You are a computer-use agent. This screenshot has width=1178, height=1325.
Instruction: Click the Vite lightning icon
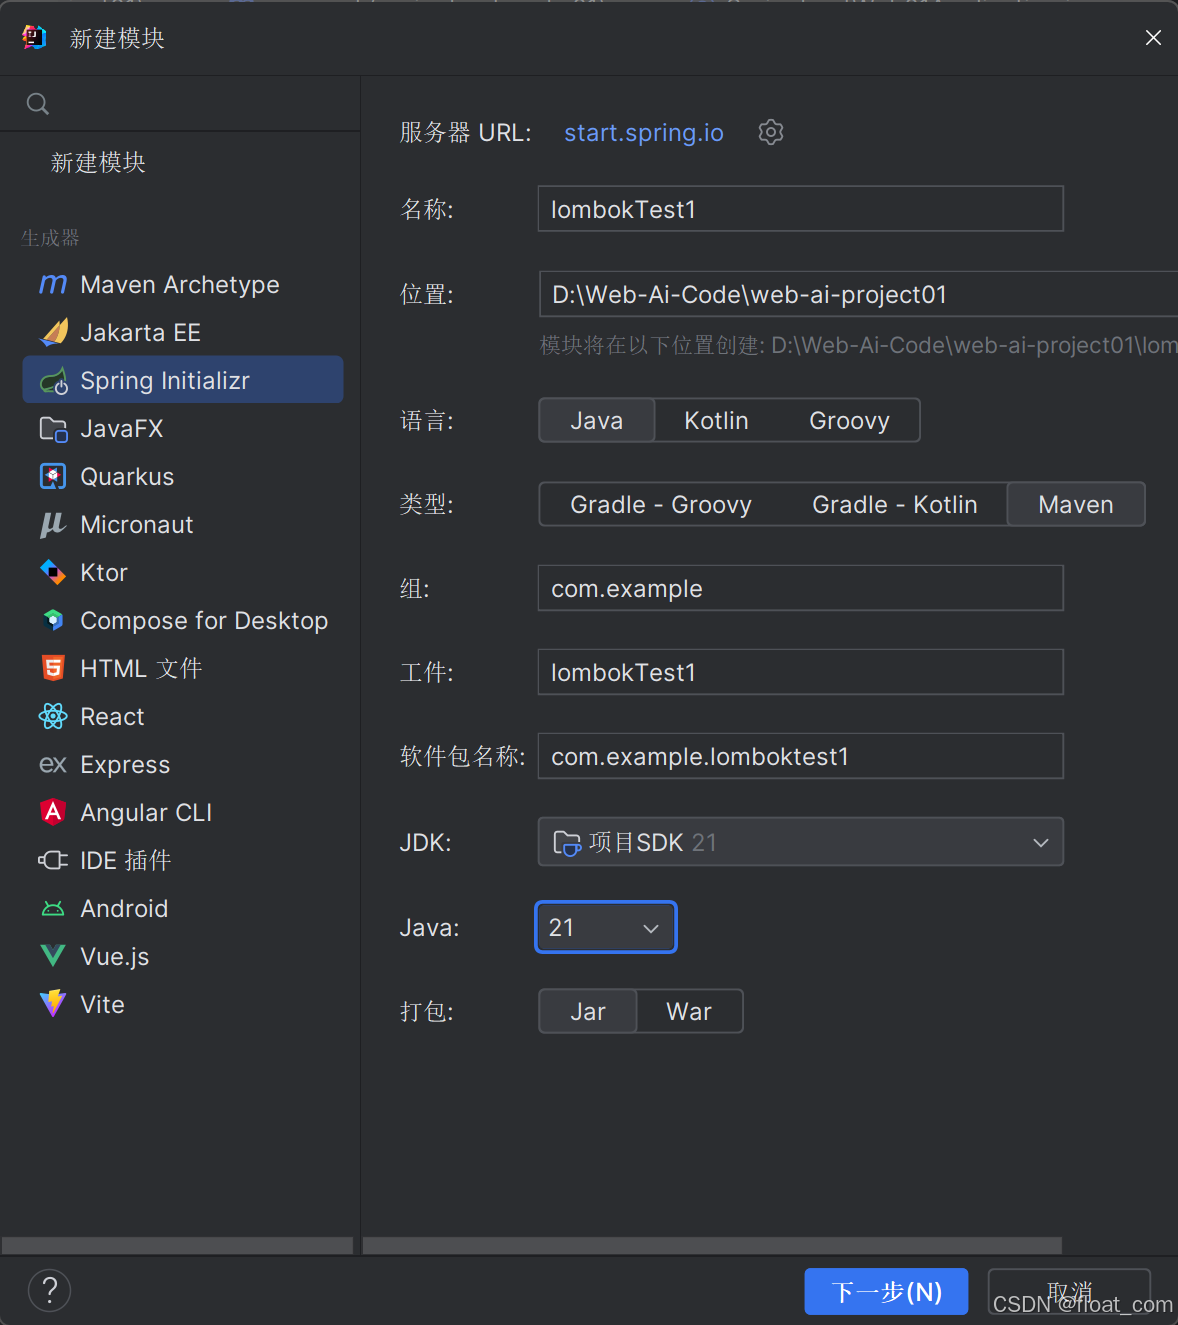pos(53,1004)
